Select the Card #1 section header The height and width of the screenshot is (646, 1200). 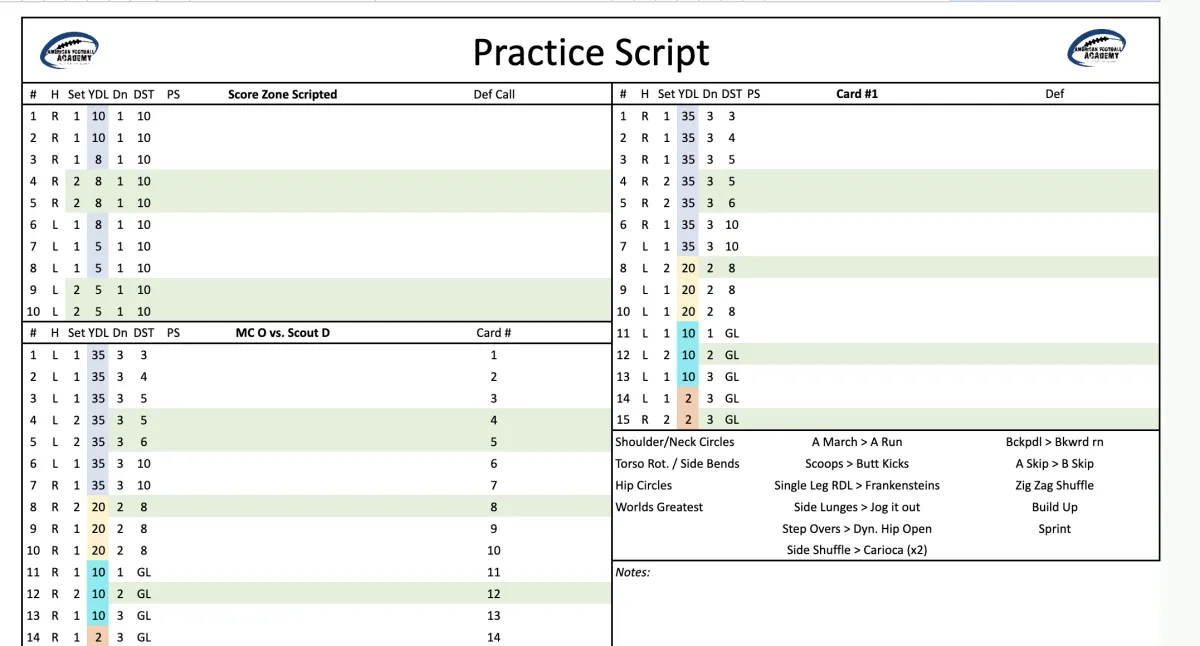pos(856,94)
